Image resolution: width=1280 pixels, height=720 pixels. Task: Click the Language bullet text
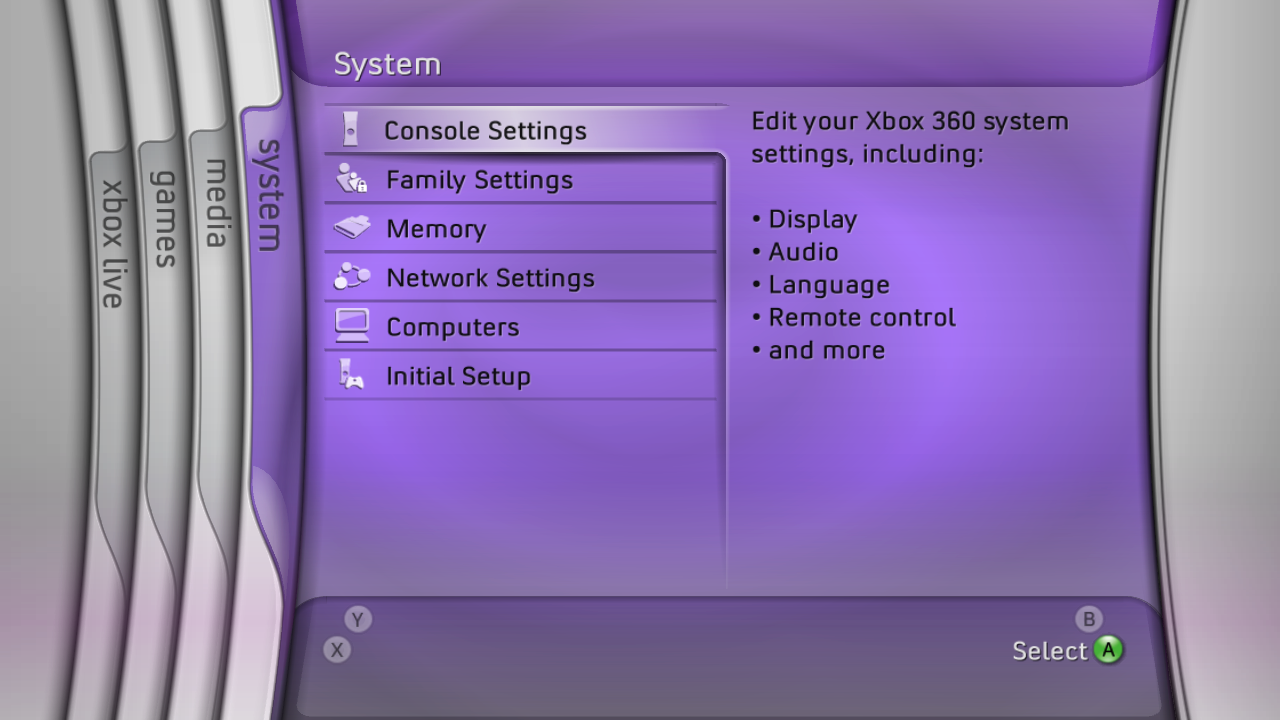(829, 285)
